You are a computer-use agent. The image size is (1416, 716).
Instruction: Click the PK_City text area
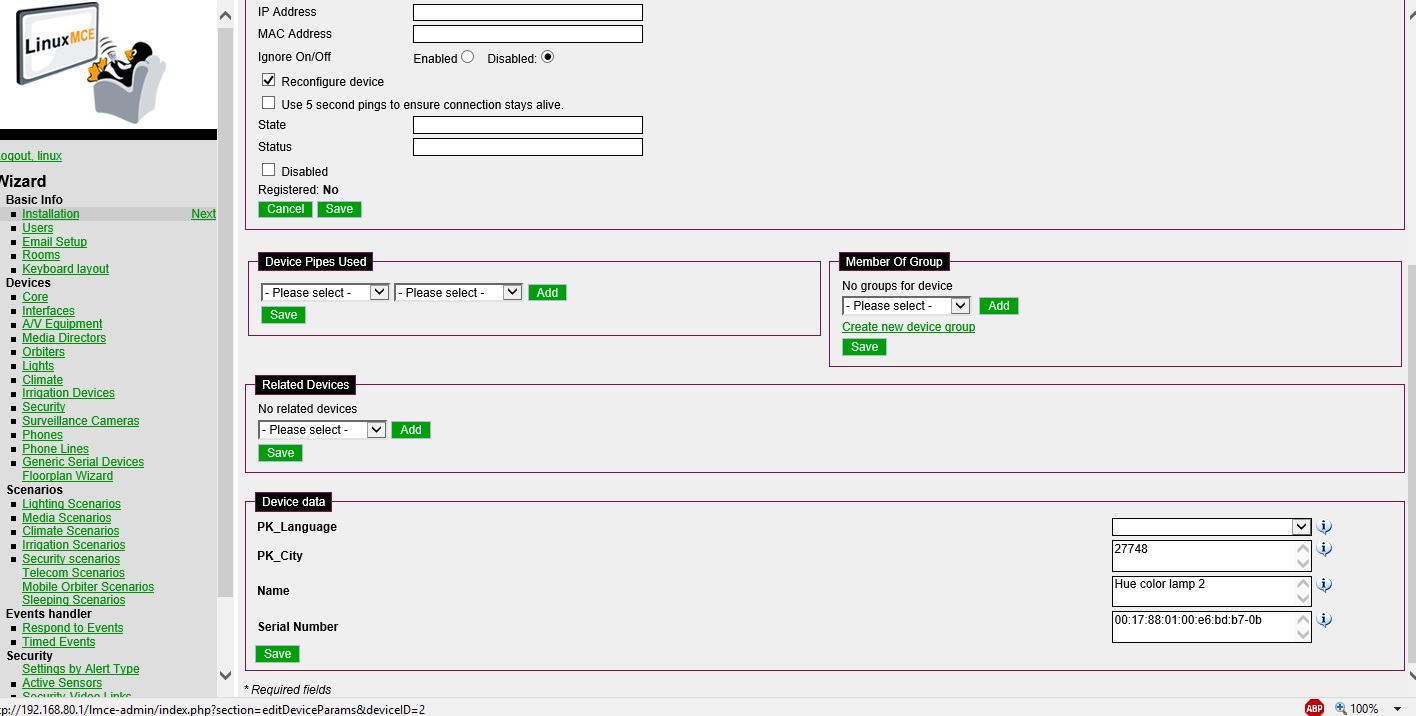coord(1211,556)
